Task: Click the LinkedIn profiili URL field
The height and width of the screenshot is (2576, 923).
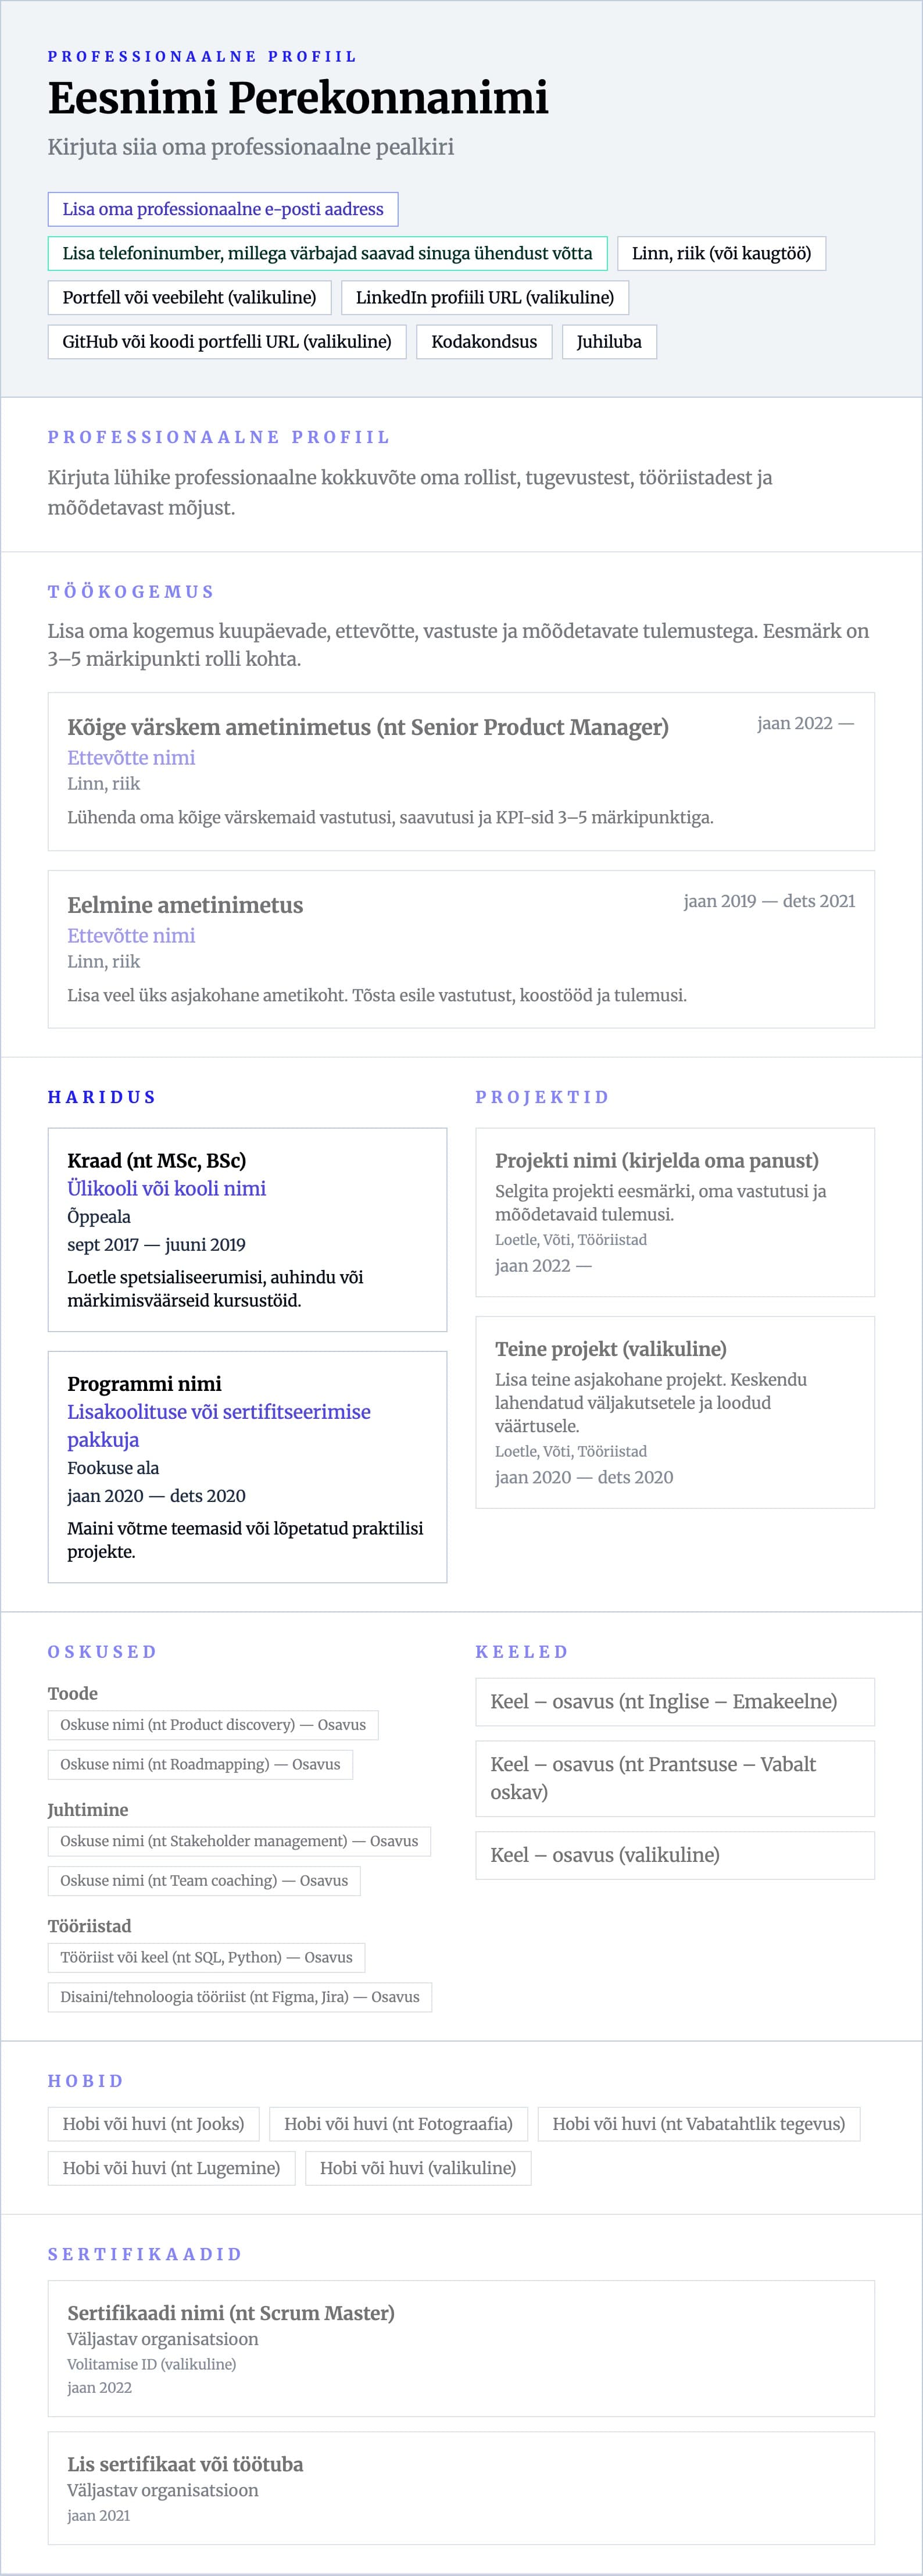Action: pos(485,297)
